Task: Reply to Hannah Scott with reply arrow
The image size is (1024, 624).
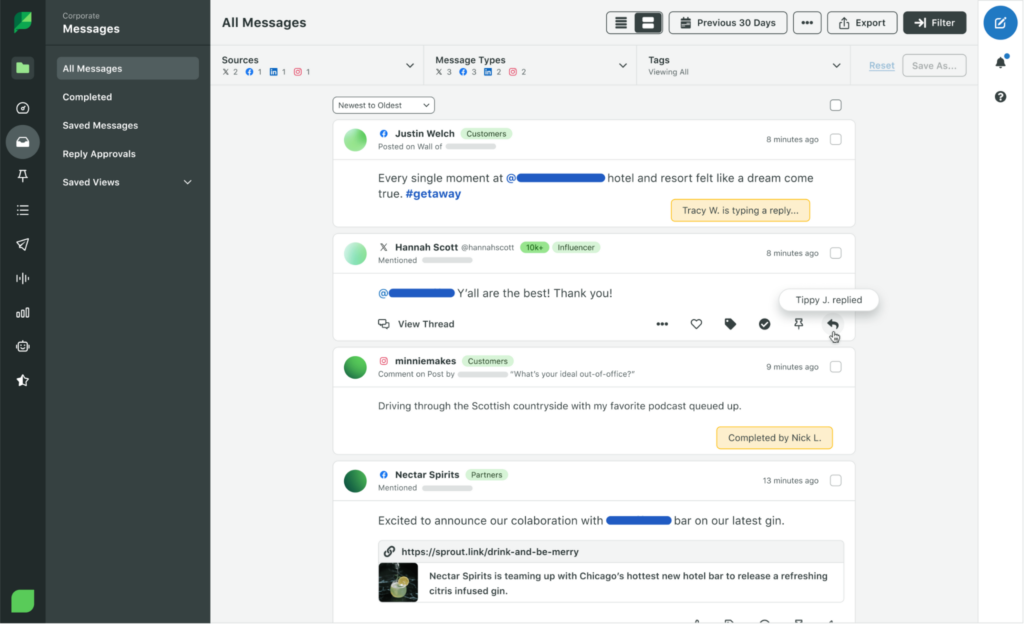Action: 833,324
